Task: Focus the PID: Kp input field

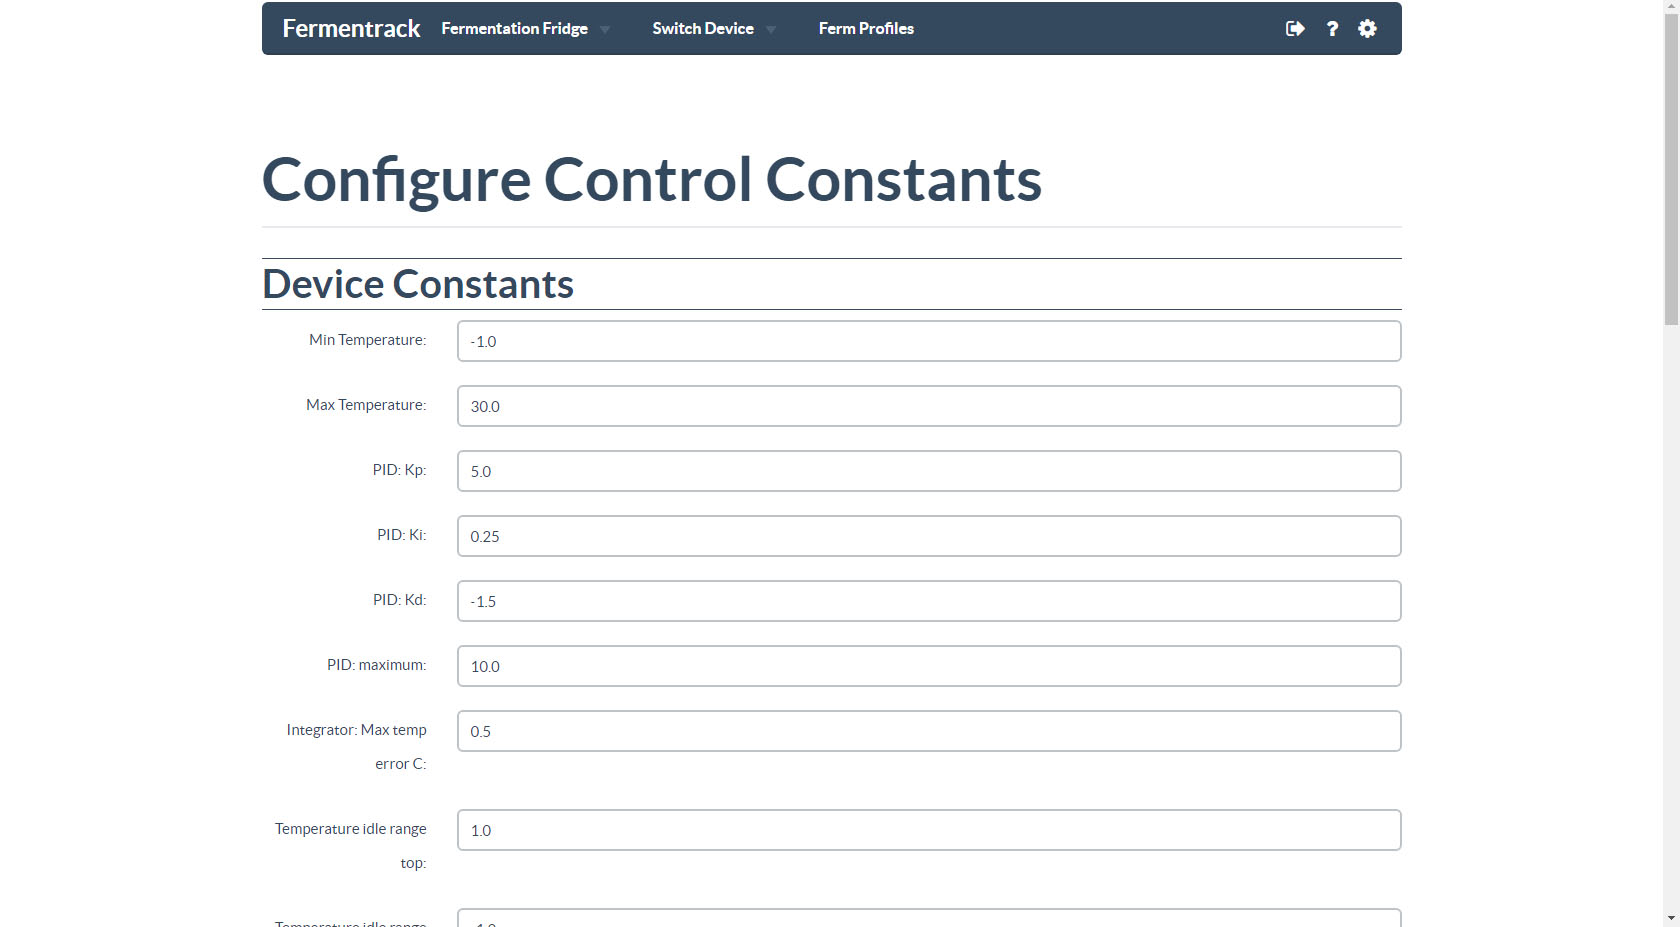Action: point(929,471)
